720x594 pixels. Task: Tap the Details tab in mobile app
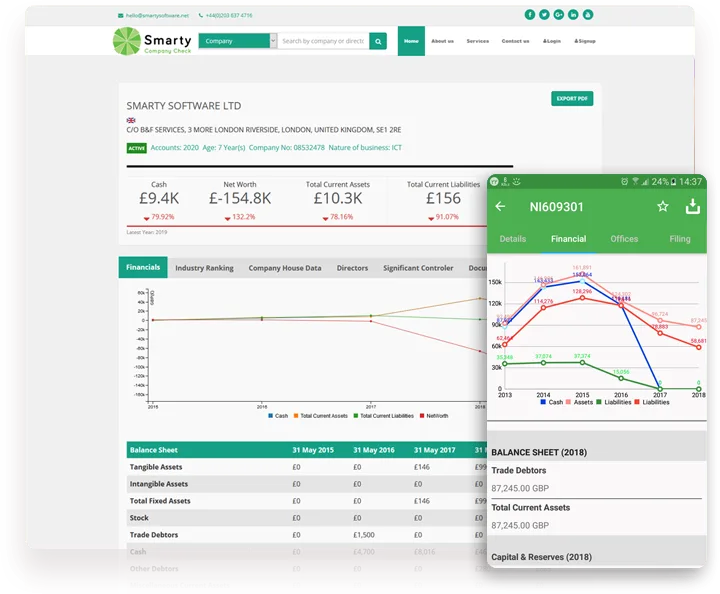point(512,239)
